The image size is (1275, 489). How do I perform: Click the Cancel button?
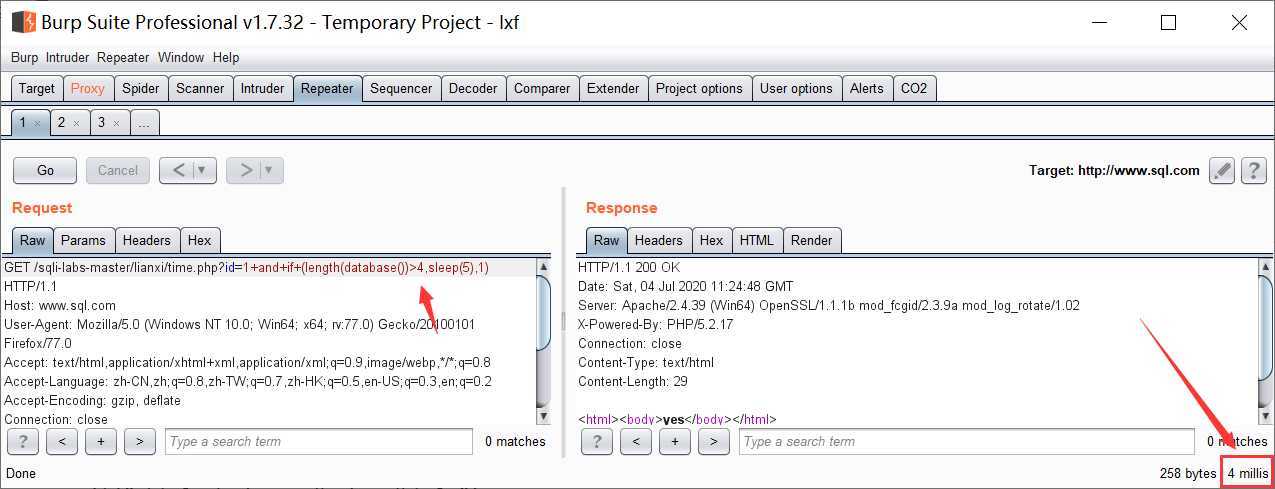click(118, 170)
